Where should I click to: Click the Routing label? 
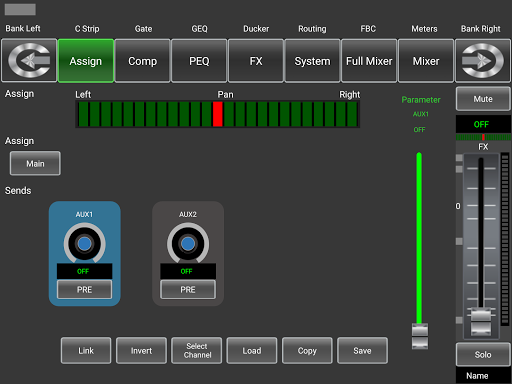pos(312,29)
